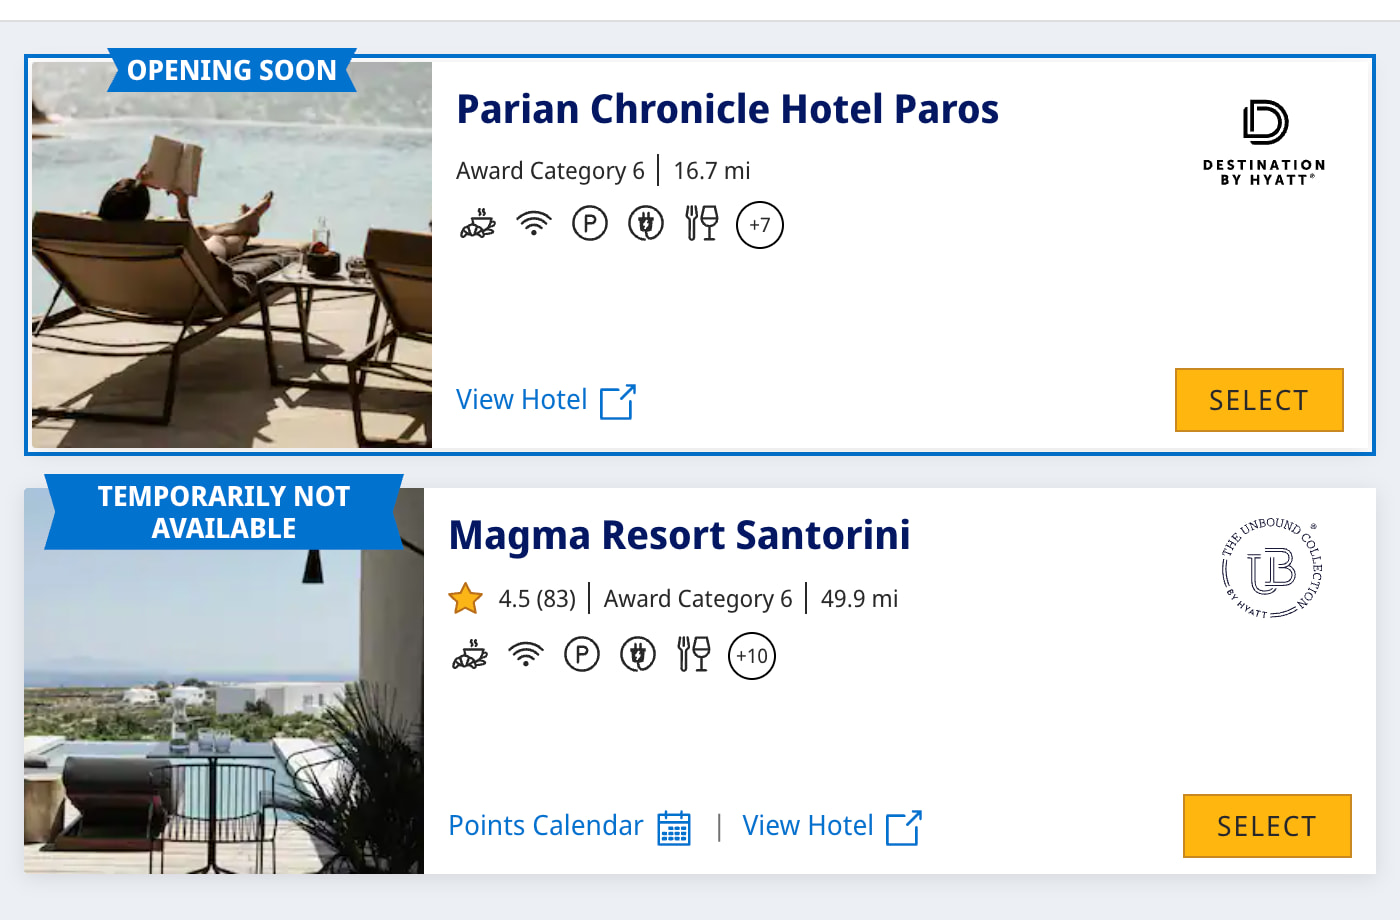This screenshot has width=1400, height=920.
Task: Click EV charging icon for Parian Chronicle
Action: (x=646, y=224)
